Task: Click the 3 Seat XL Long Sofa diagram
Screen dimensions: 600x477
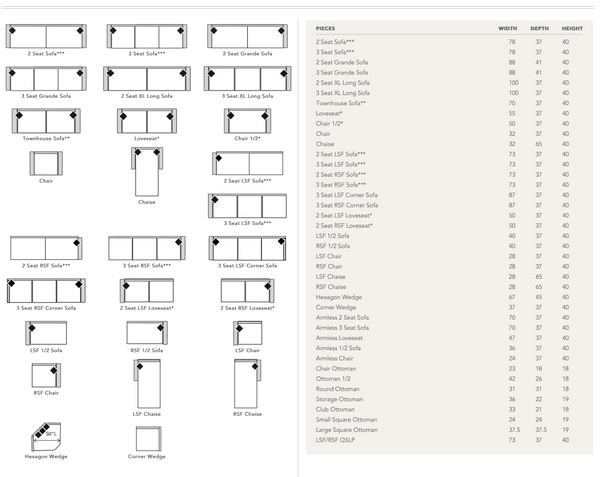Action: click(x=246, y=79)
